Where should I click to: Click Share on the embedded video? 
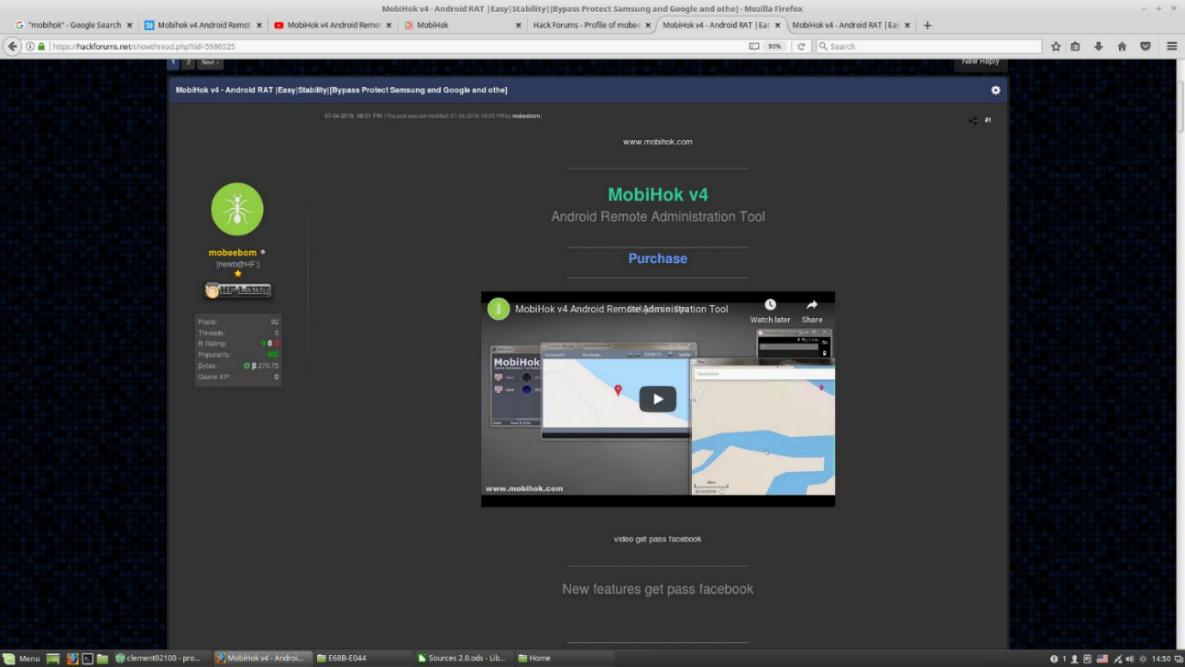tap(812, 310)
